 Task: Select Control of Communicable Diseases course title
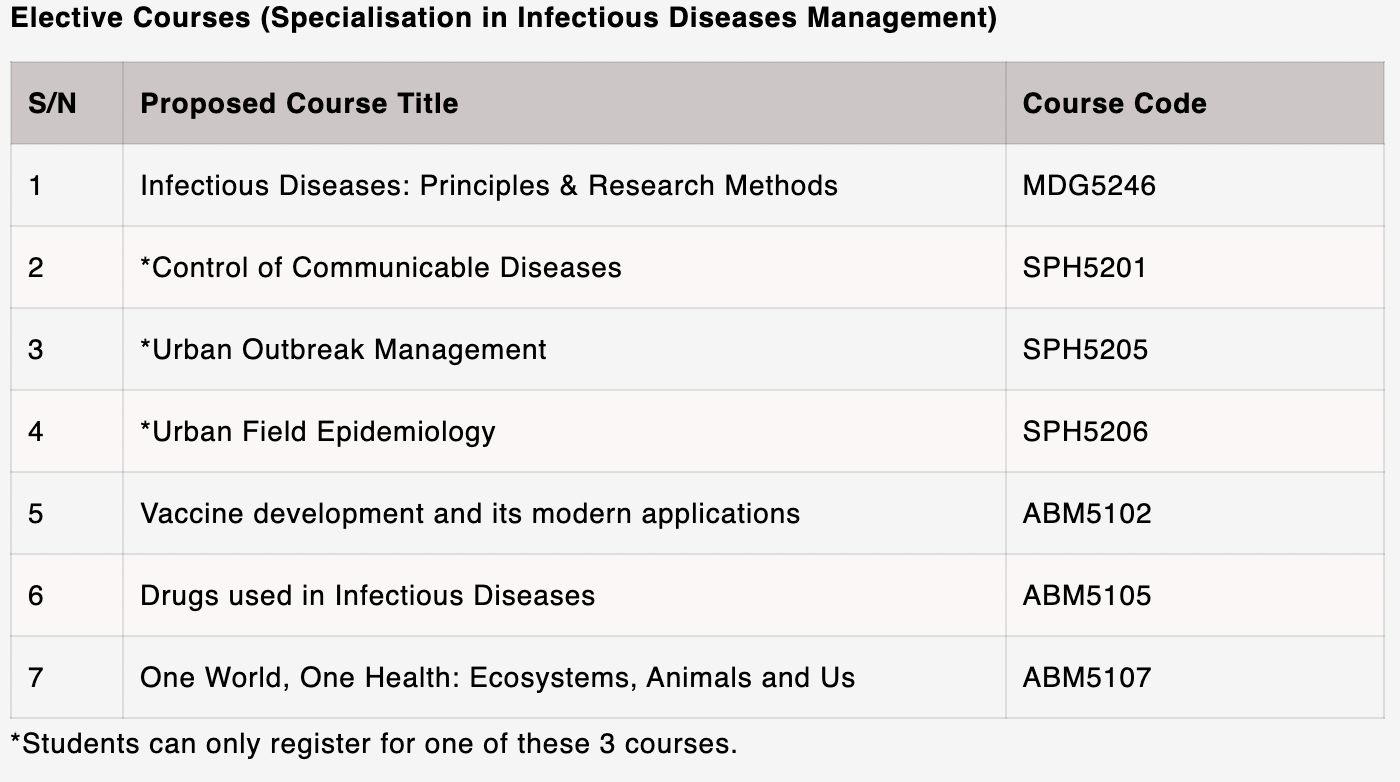pos(380,267)
